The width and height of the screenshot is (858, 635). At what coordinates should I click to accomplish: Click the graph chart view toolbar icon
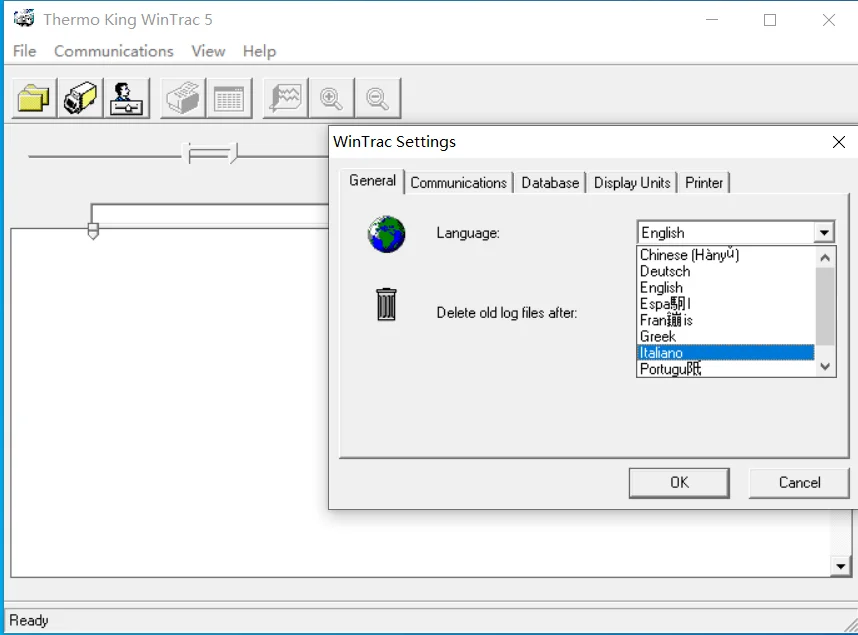286,98
